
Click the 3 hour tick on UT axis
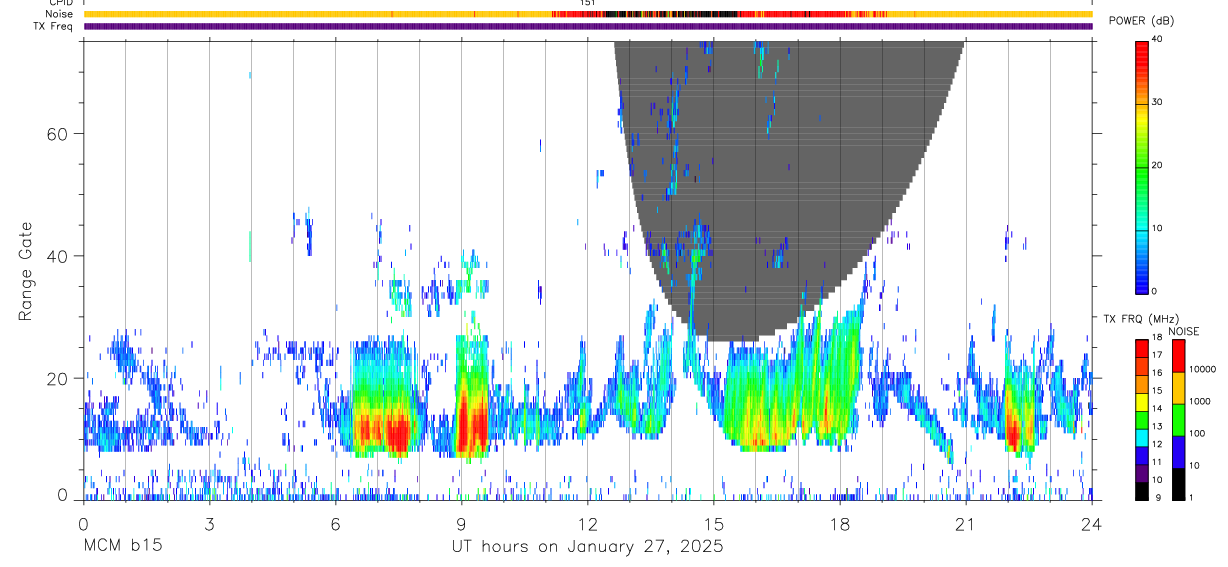(210, 522)
